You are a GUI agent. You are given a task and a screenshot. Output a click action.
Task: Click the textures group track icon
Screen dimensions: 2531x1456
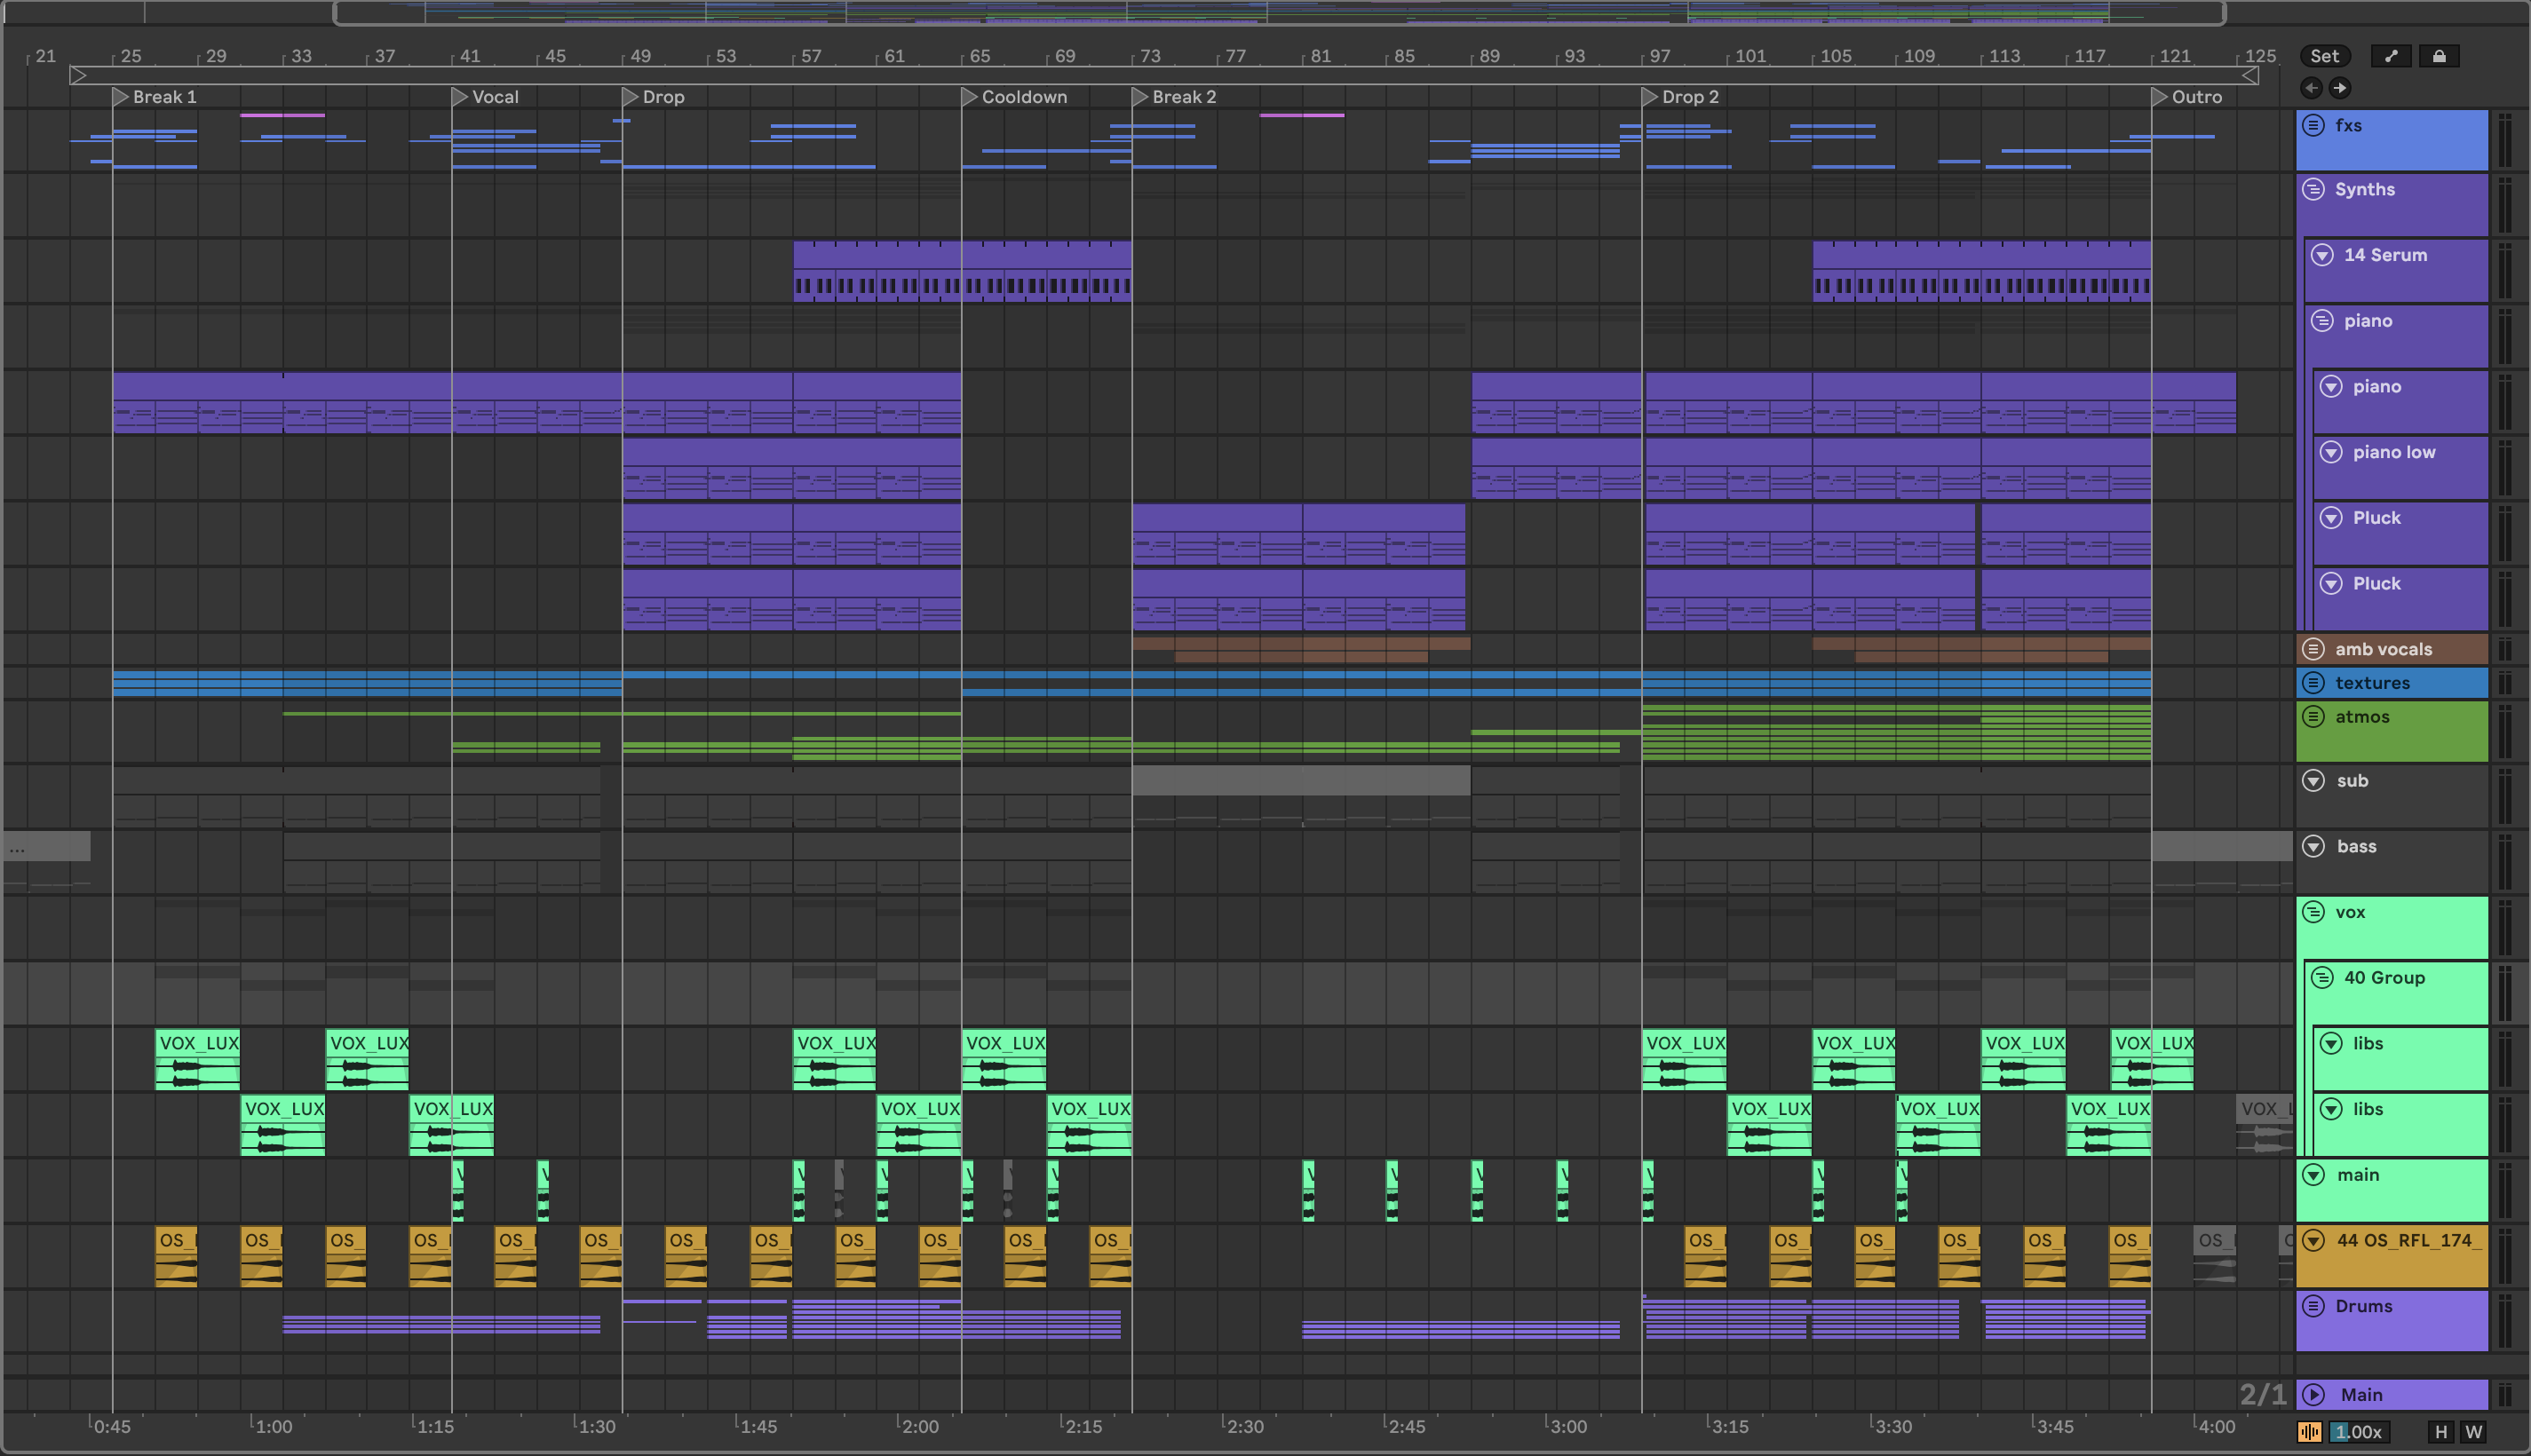click(2313, 682)
